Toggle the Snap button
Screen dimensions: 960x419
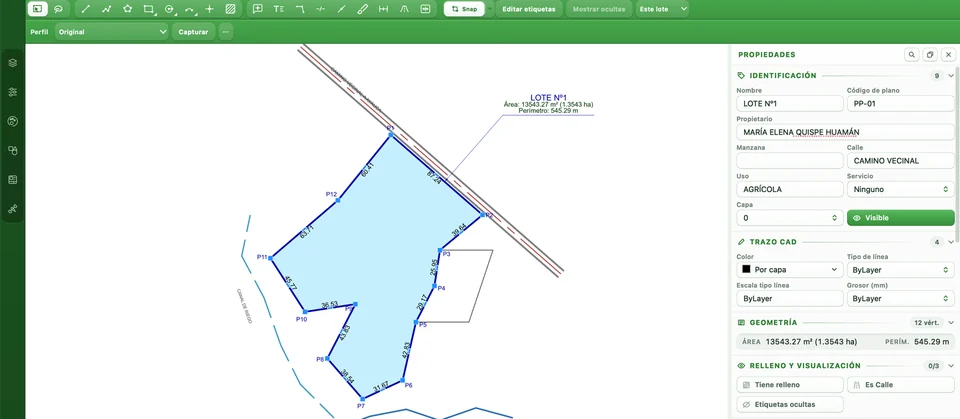(x=464, y=9)
